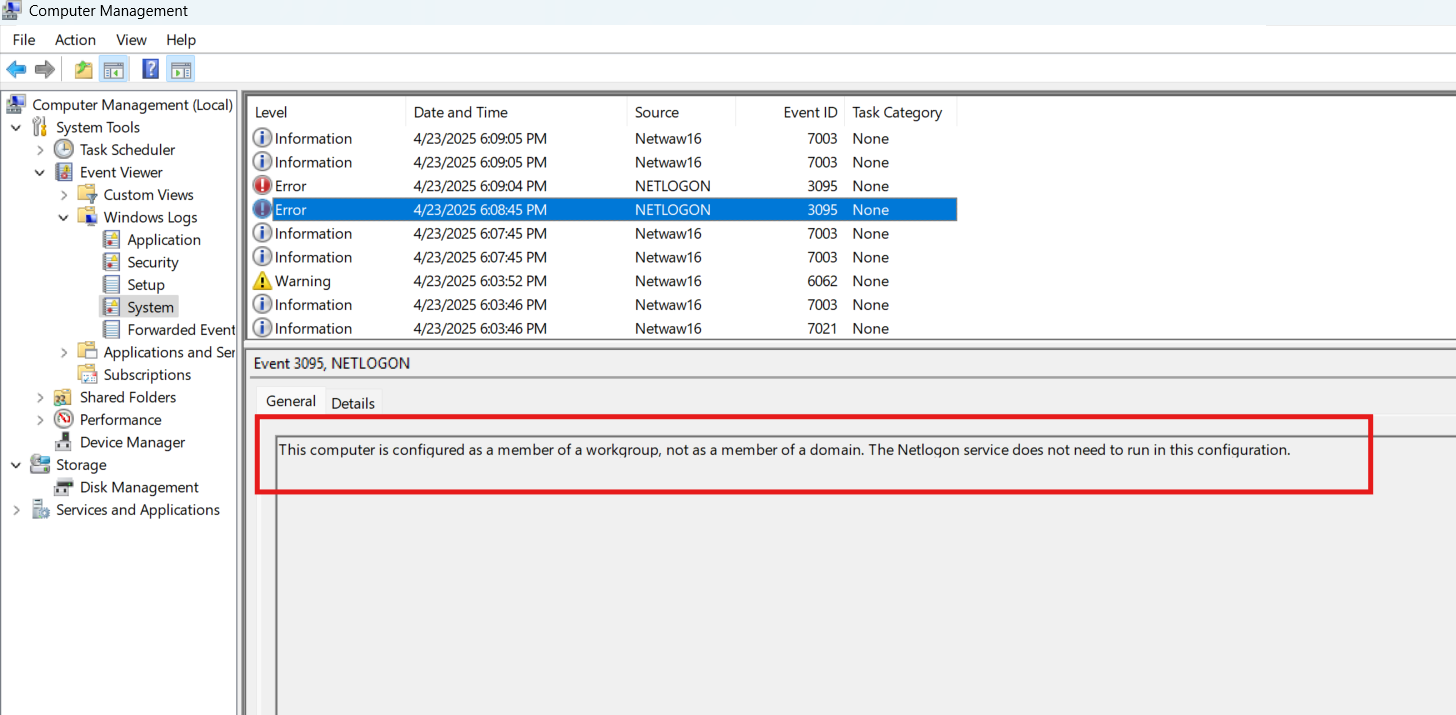Collapse the Event Viewer node

point(40,172)
